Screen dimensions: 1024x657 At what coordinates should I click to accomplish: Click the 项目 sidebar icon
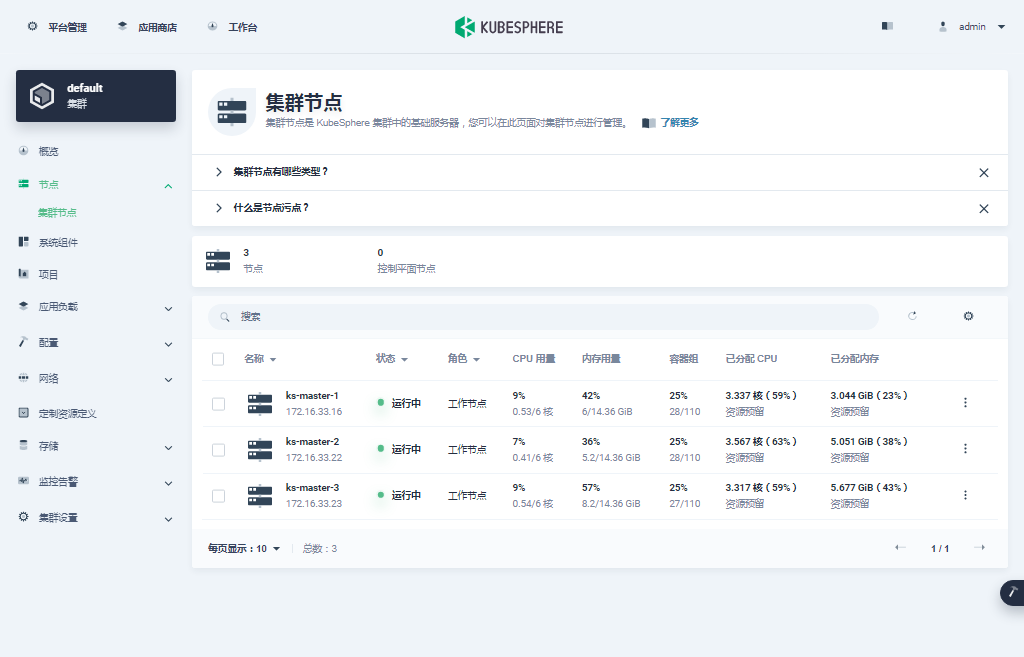tap(24, 273)
